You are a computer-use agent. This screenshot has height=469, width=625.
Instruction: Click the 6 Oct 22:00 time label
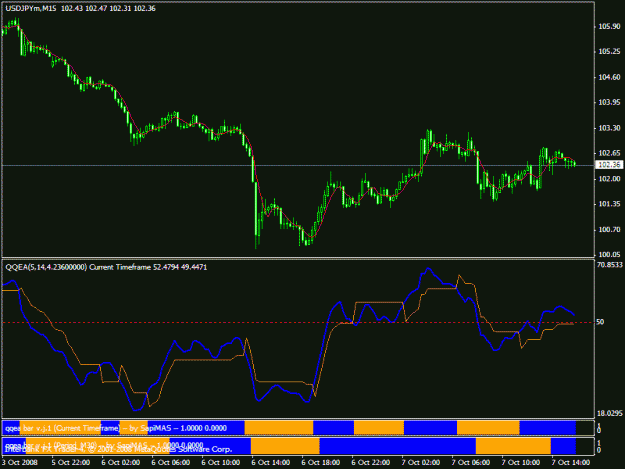[x=371, y=463]
